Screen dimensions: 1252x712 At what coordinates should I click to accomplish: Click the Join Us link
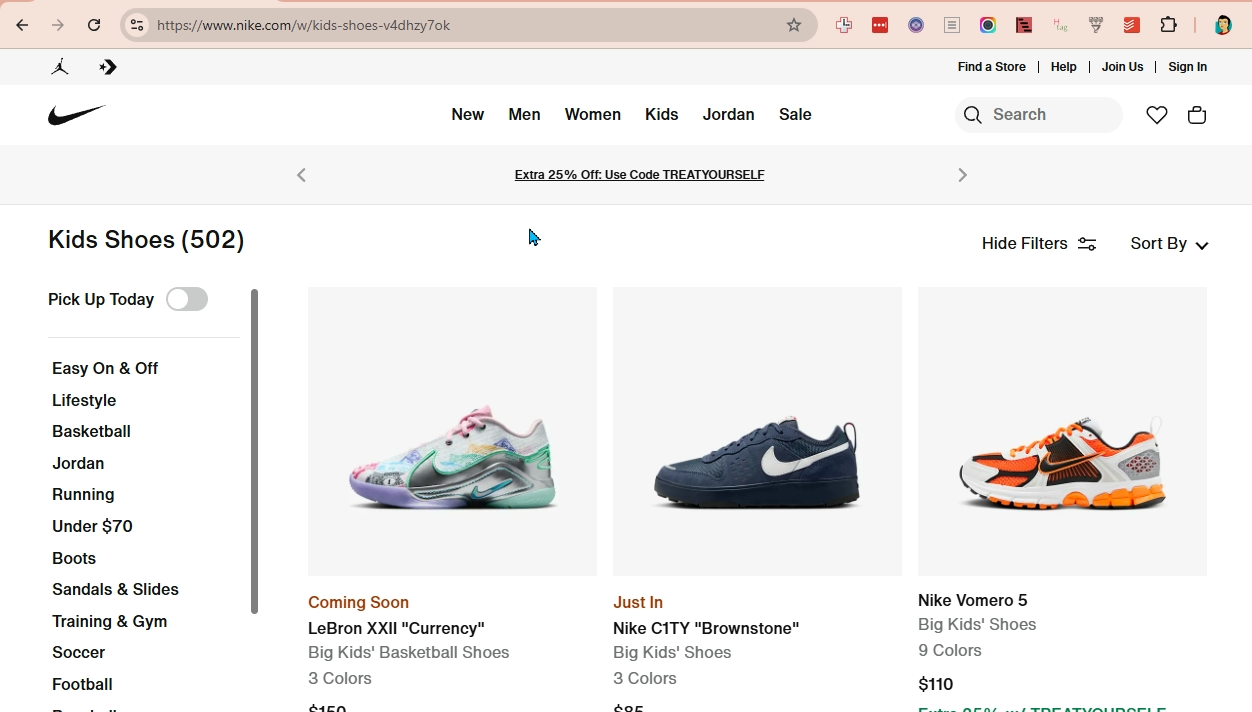pos(1122,67)
